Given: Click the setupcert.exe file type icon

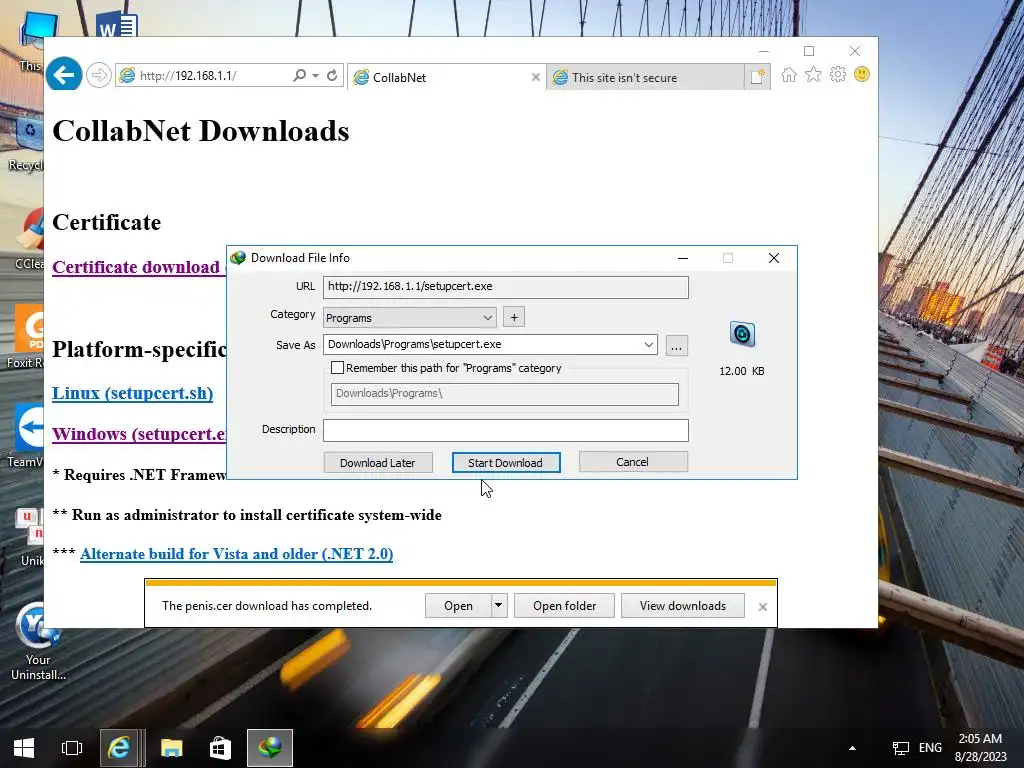Looking at the screenshot, I should 742,334.
